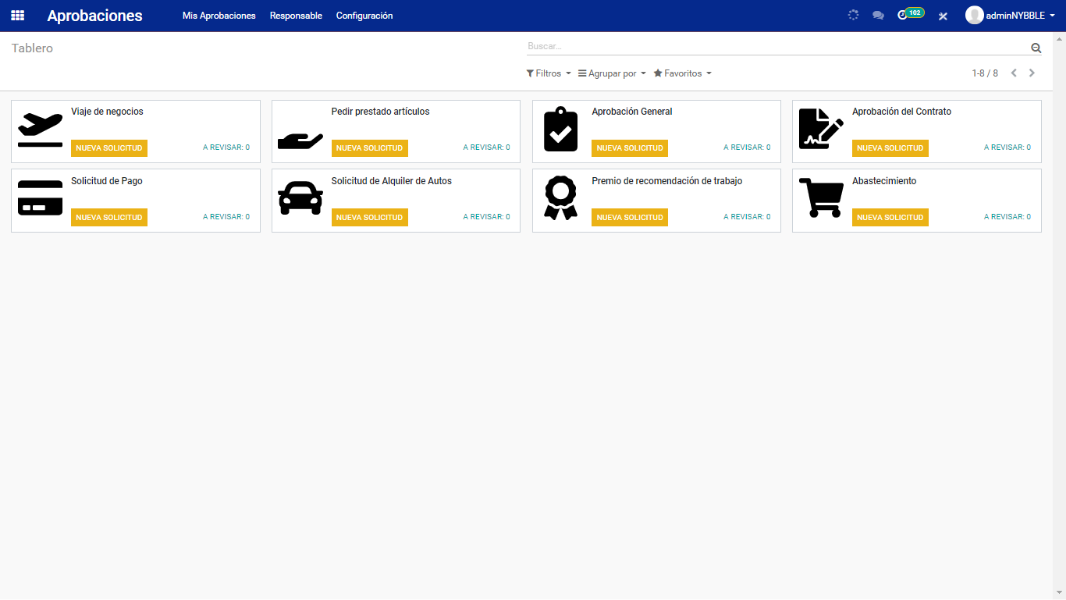
Task: Open the conversations chat bubble icon
Action: click(878, 16)
